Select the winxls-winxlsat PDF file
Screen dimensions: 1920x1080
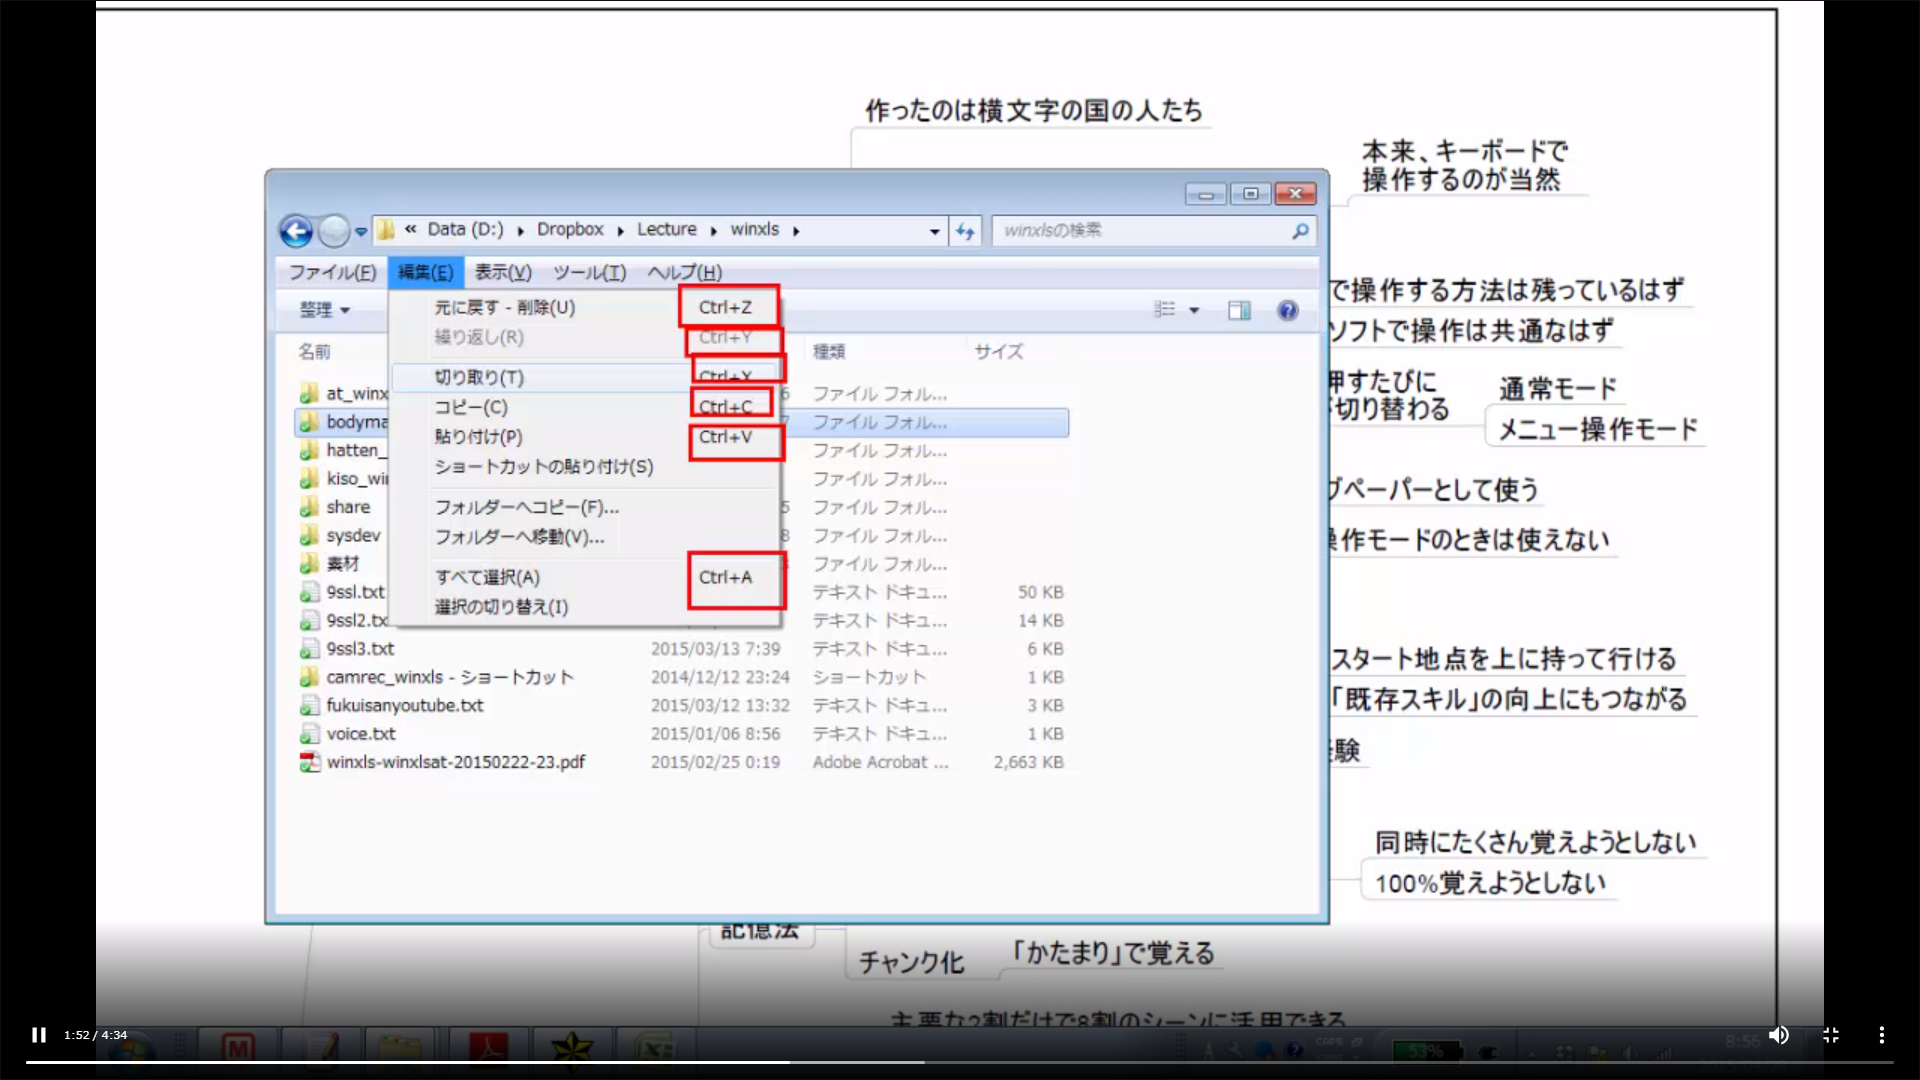(x=456, y=762)
